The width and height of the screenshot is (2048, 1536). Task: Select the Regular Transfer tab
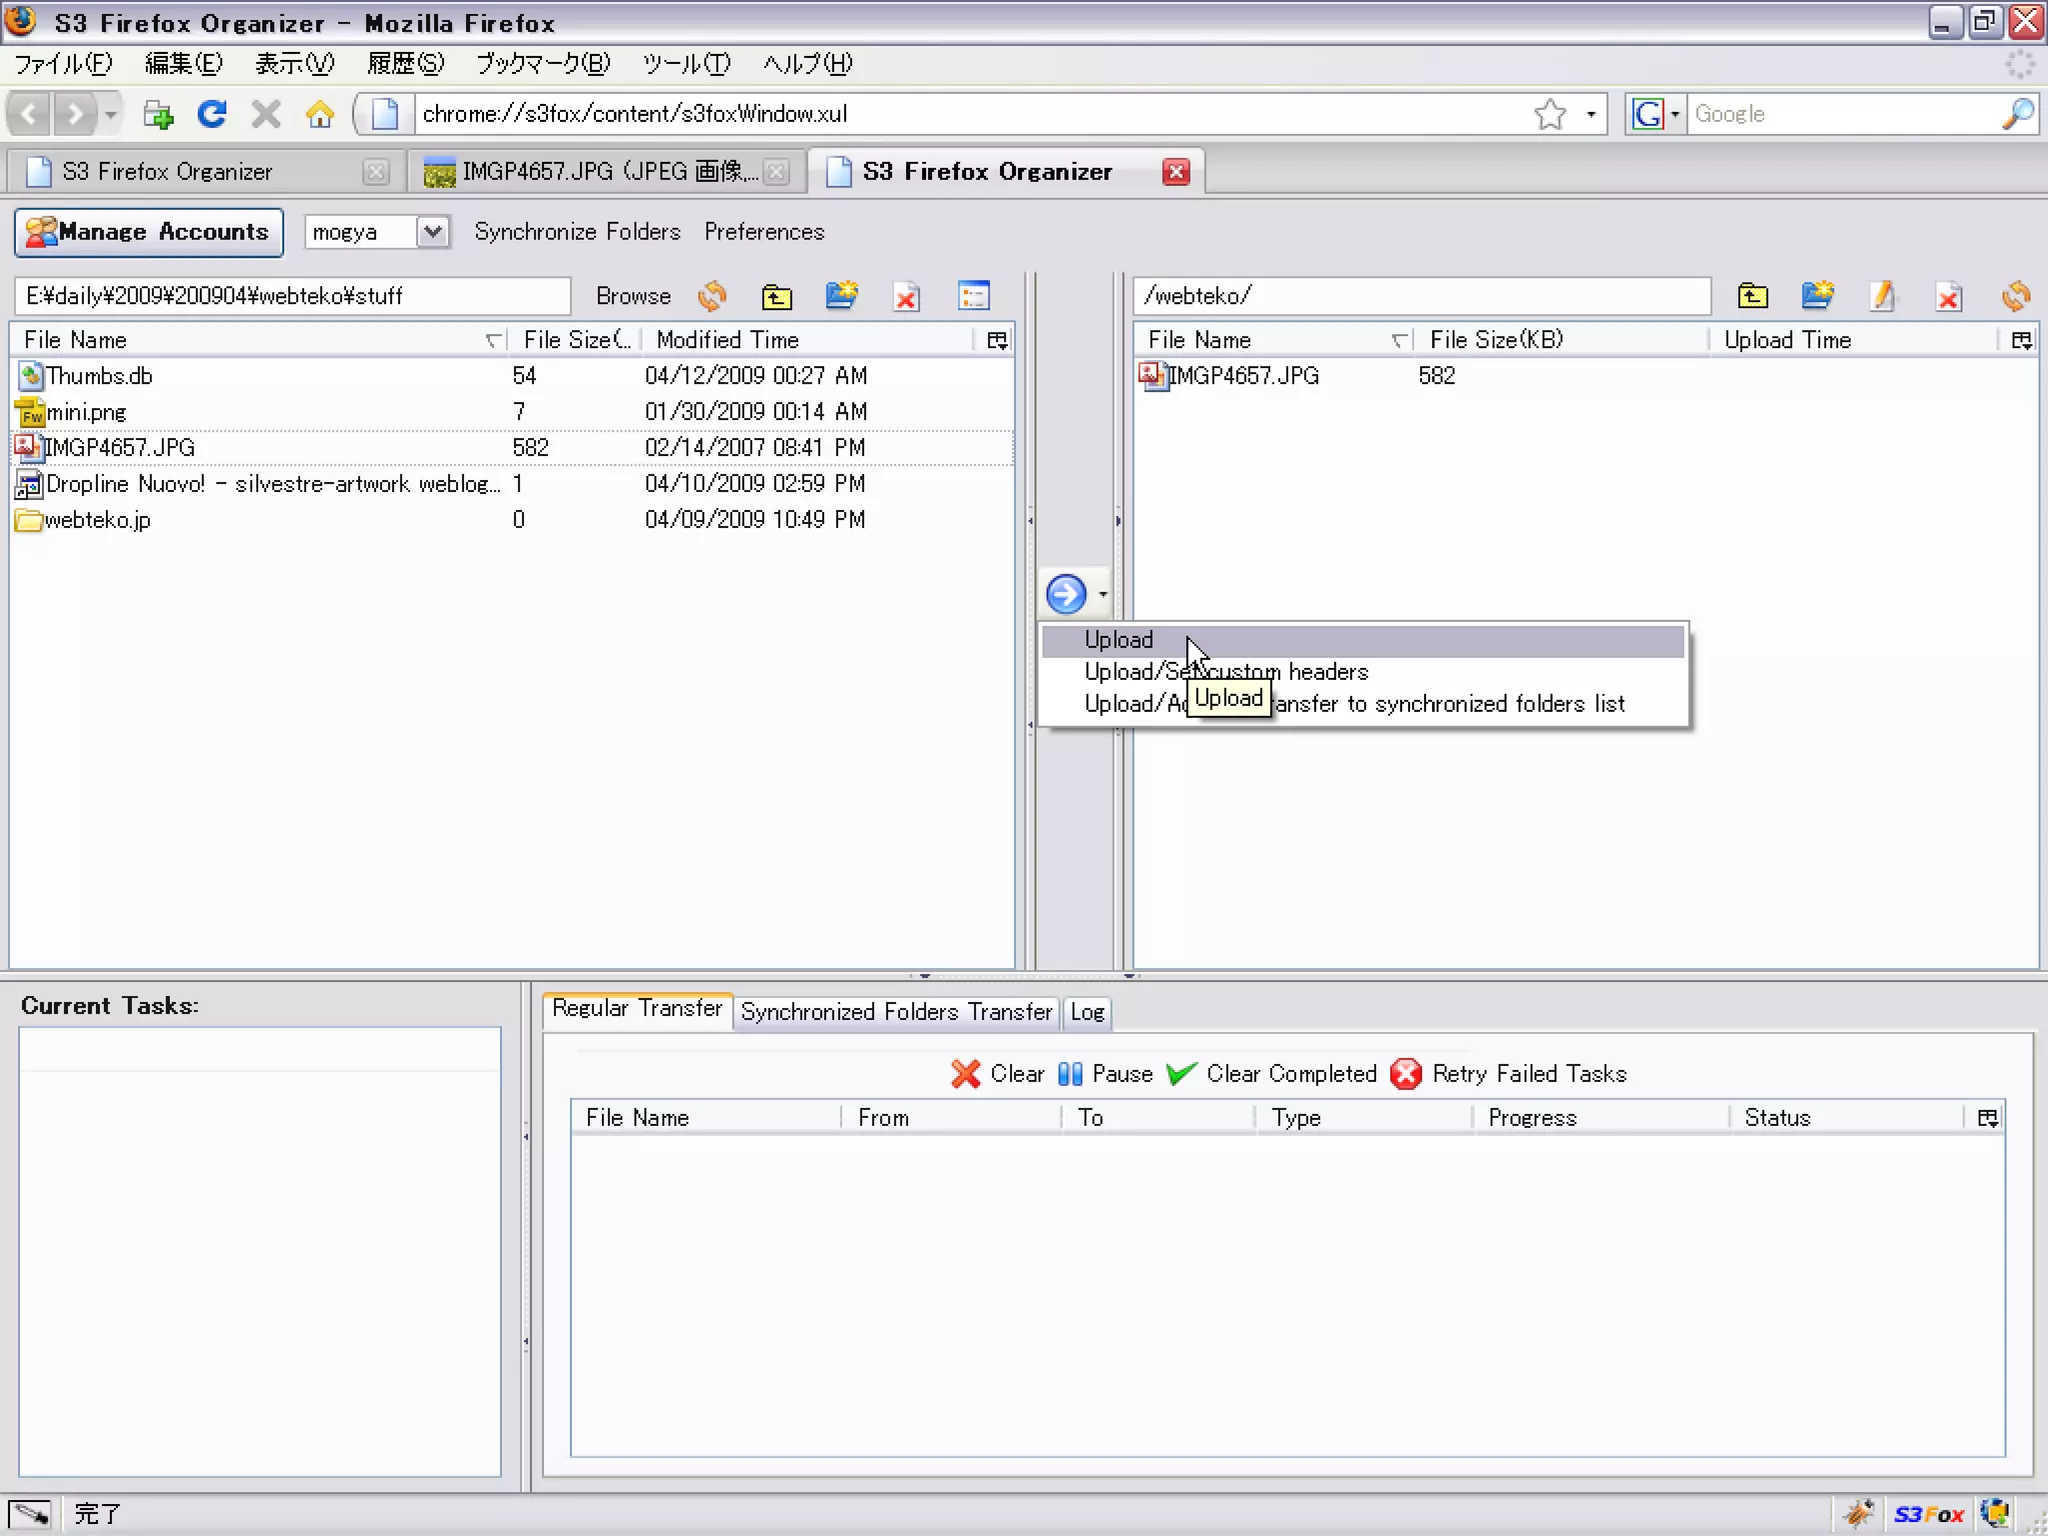coord(637,1009)
